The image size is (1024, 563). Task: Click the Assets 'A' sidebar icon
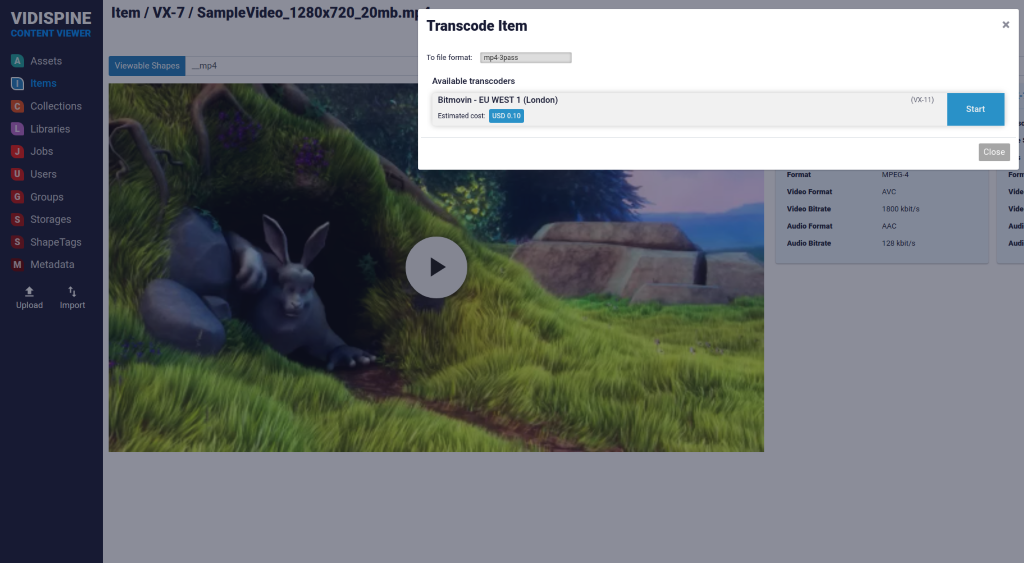tap(17, 61)
